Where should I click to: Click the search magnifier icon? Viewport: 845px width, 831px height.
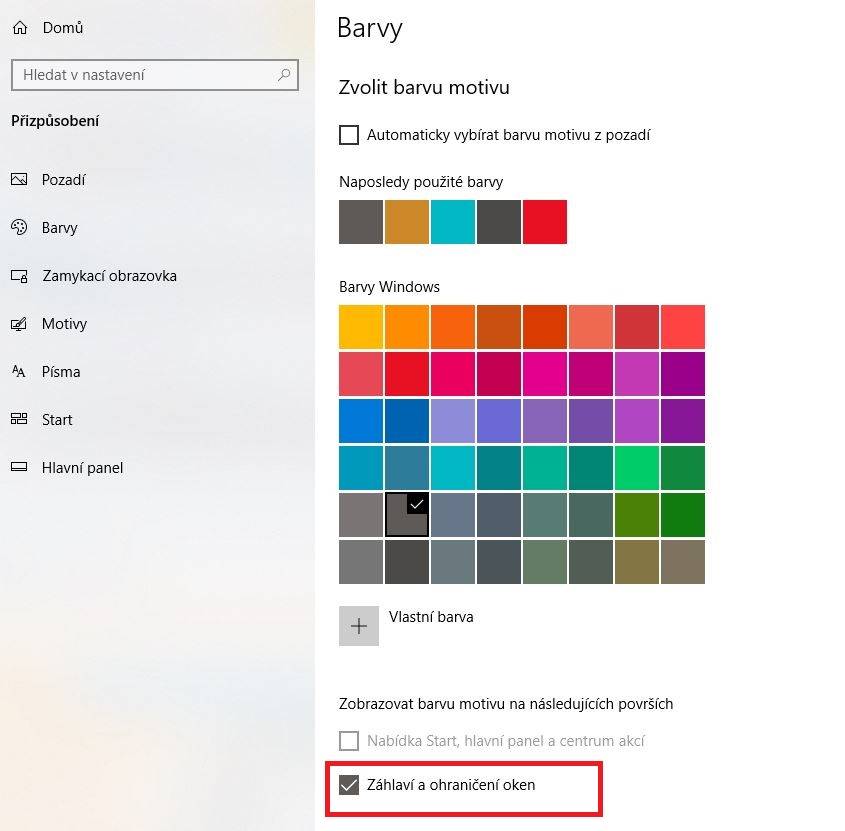pos(284,75)
